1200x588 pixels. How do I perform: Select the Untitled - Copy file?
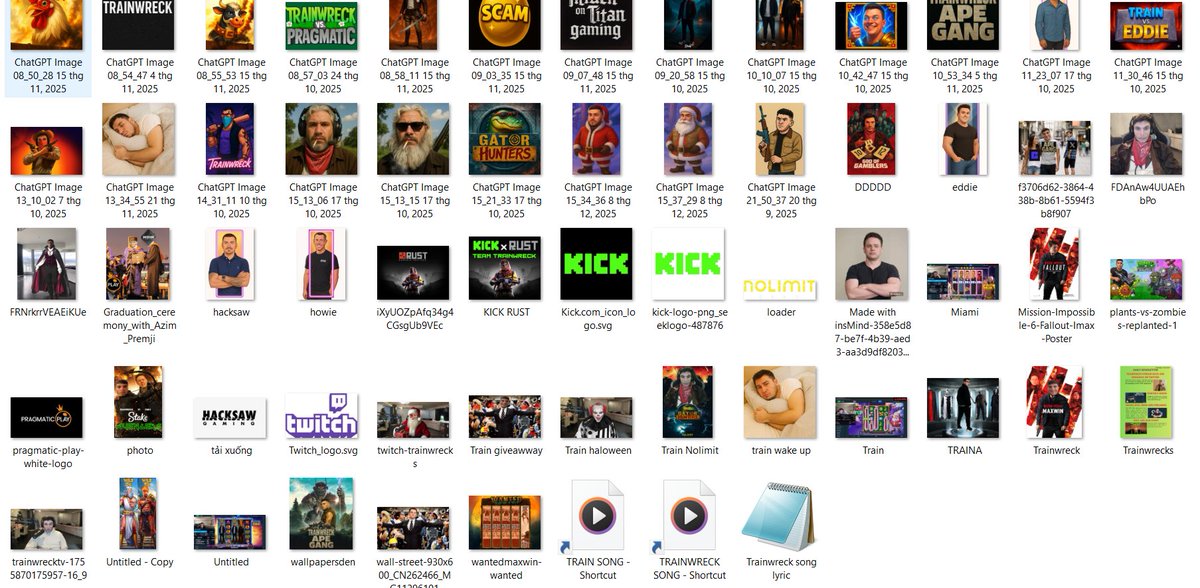click(x=139, y=514)
